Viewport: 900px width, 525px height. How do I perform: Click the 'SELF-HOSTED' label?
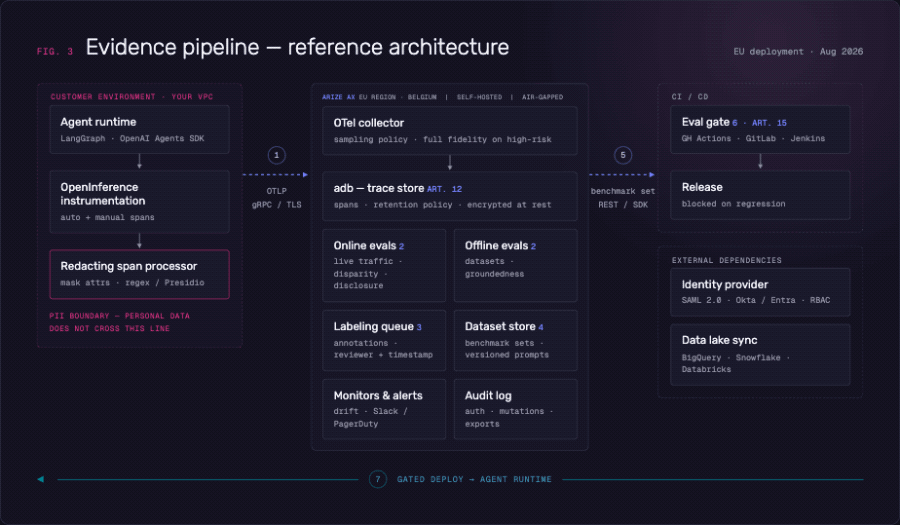click(479, 97)
